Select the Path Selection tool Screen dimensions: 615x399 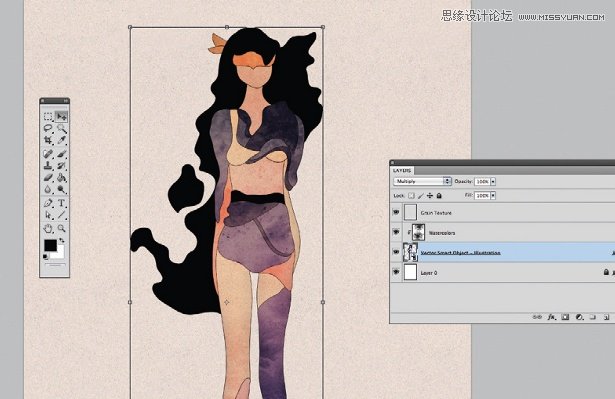[x=48, y=215]
